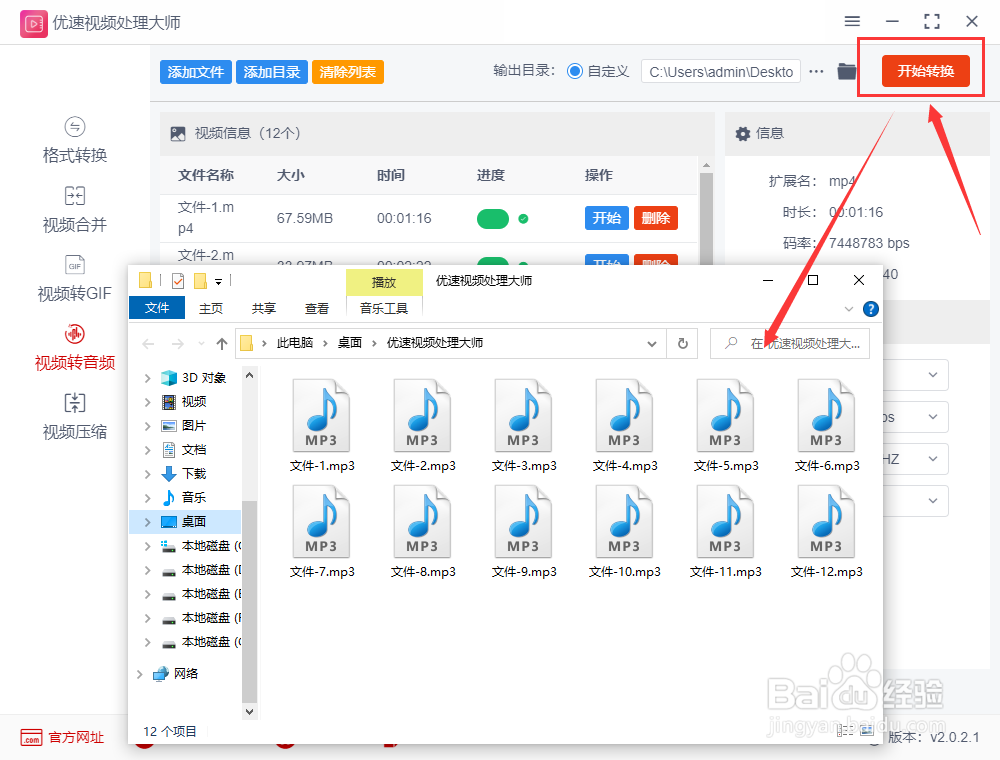Click the large icons view toggle in the status bar
This screenshot has width=1000, height=760.
point(867,731)
